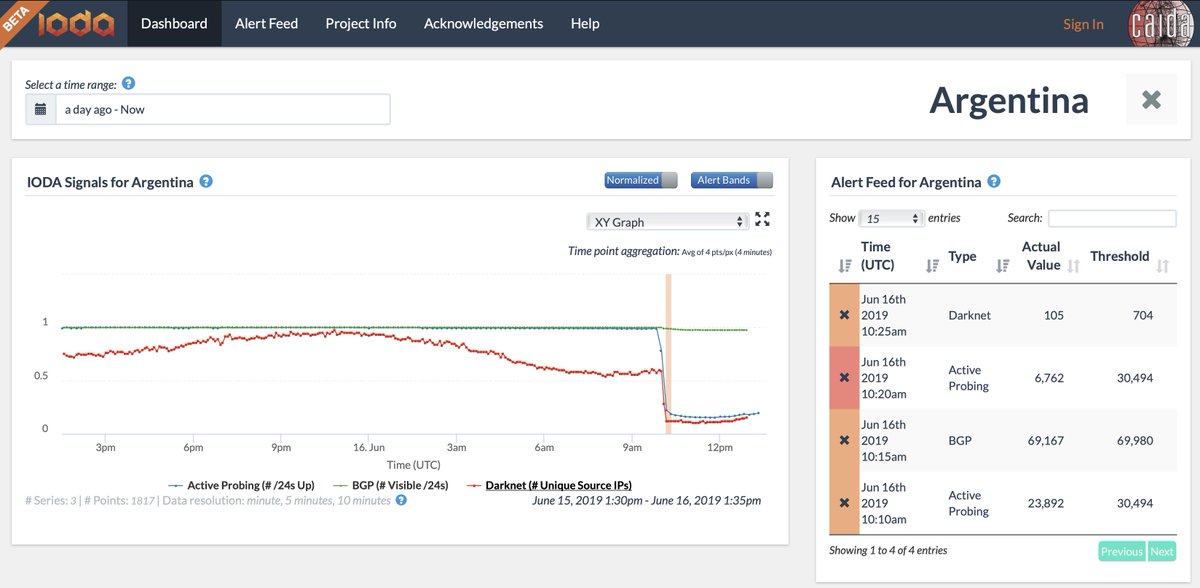
Task: Click the help icon after Data resolution text
Action: [x=400, y=500]
